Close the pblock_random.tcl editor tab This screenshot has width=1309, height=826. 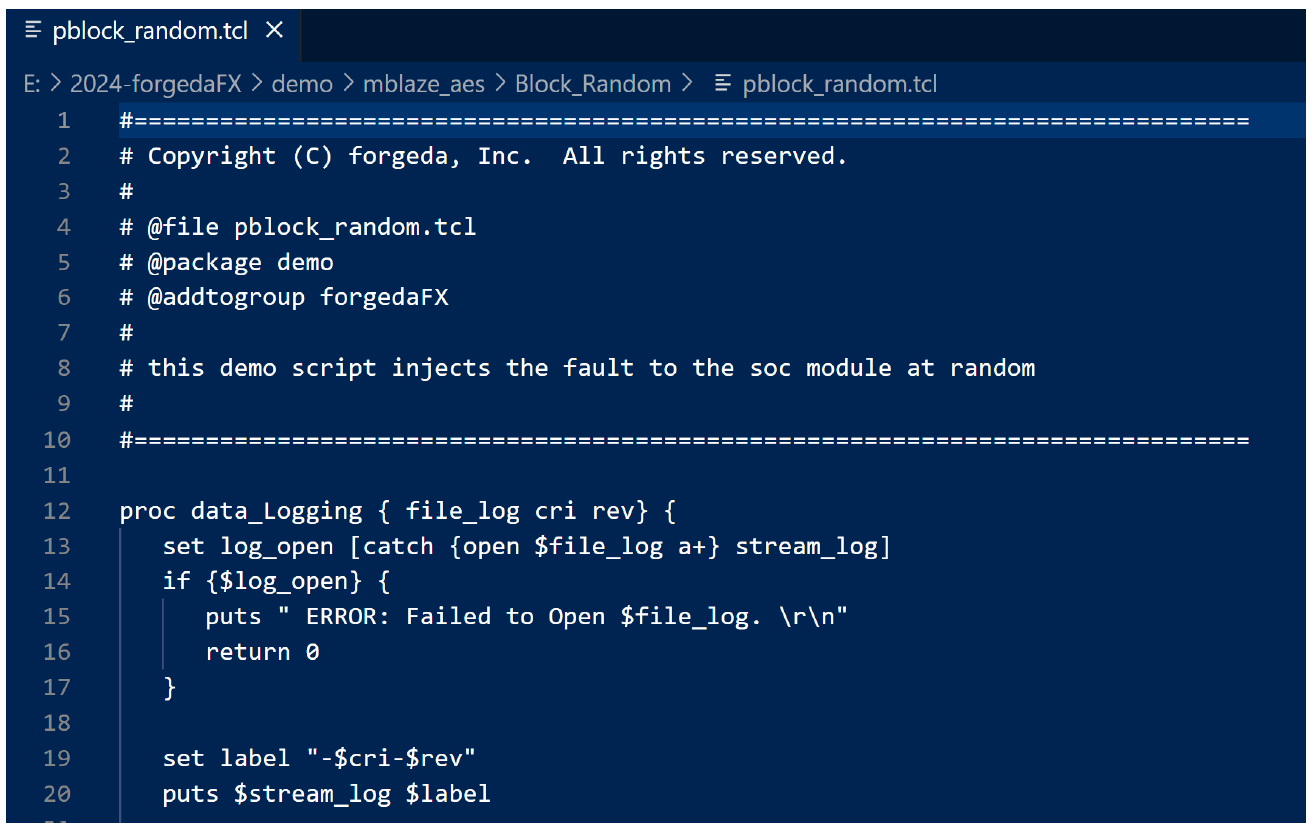coord(275,32)
